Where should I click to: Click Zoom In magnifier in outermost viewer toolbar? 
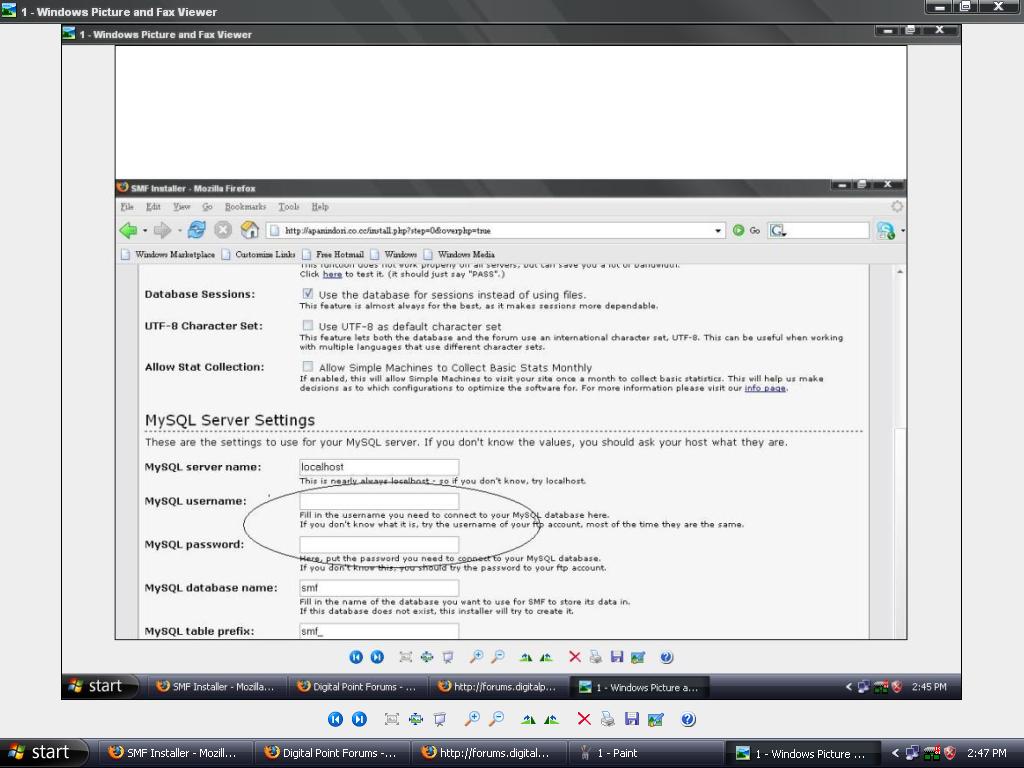tap(472, 719)
